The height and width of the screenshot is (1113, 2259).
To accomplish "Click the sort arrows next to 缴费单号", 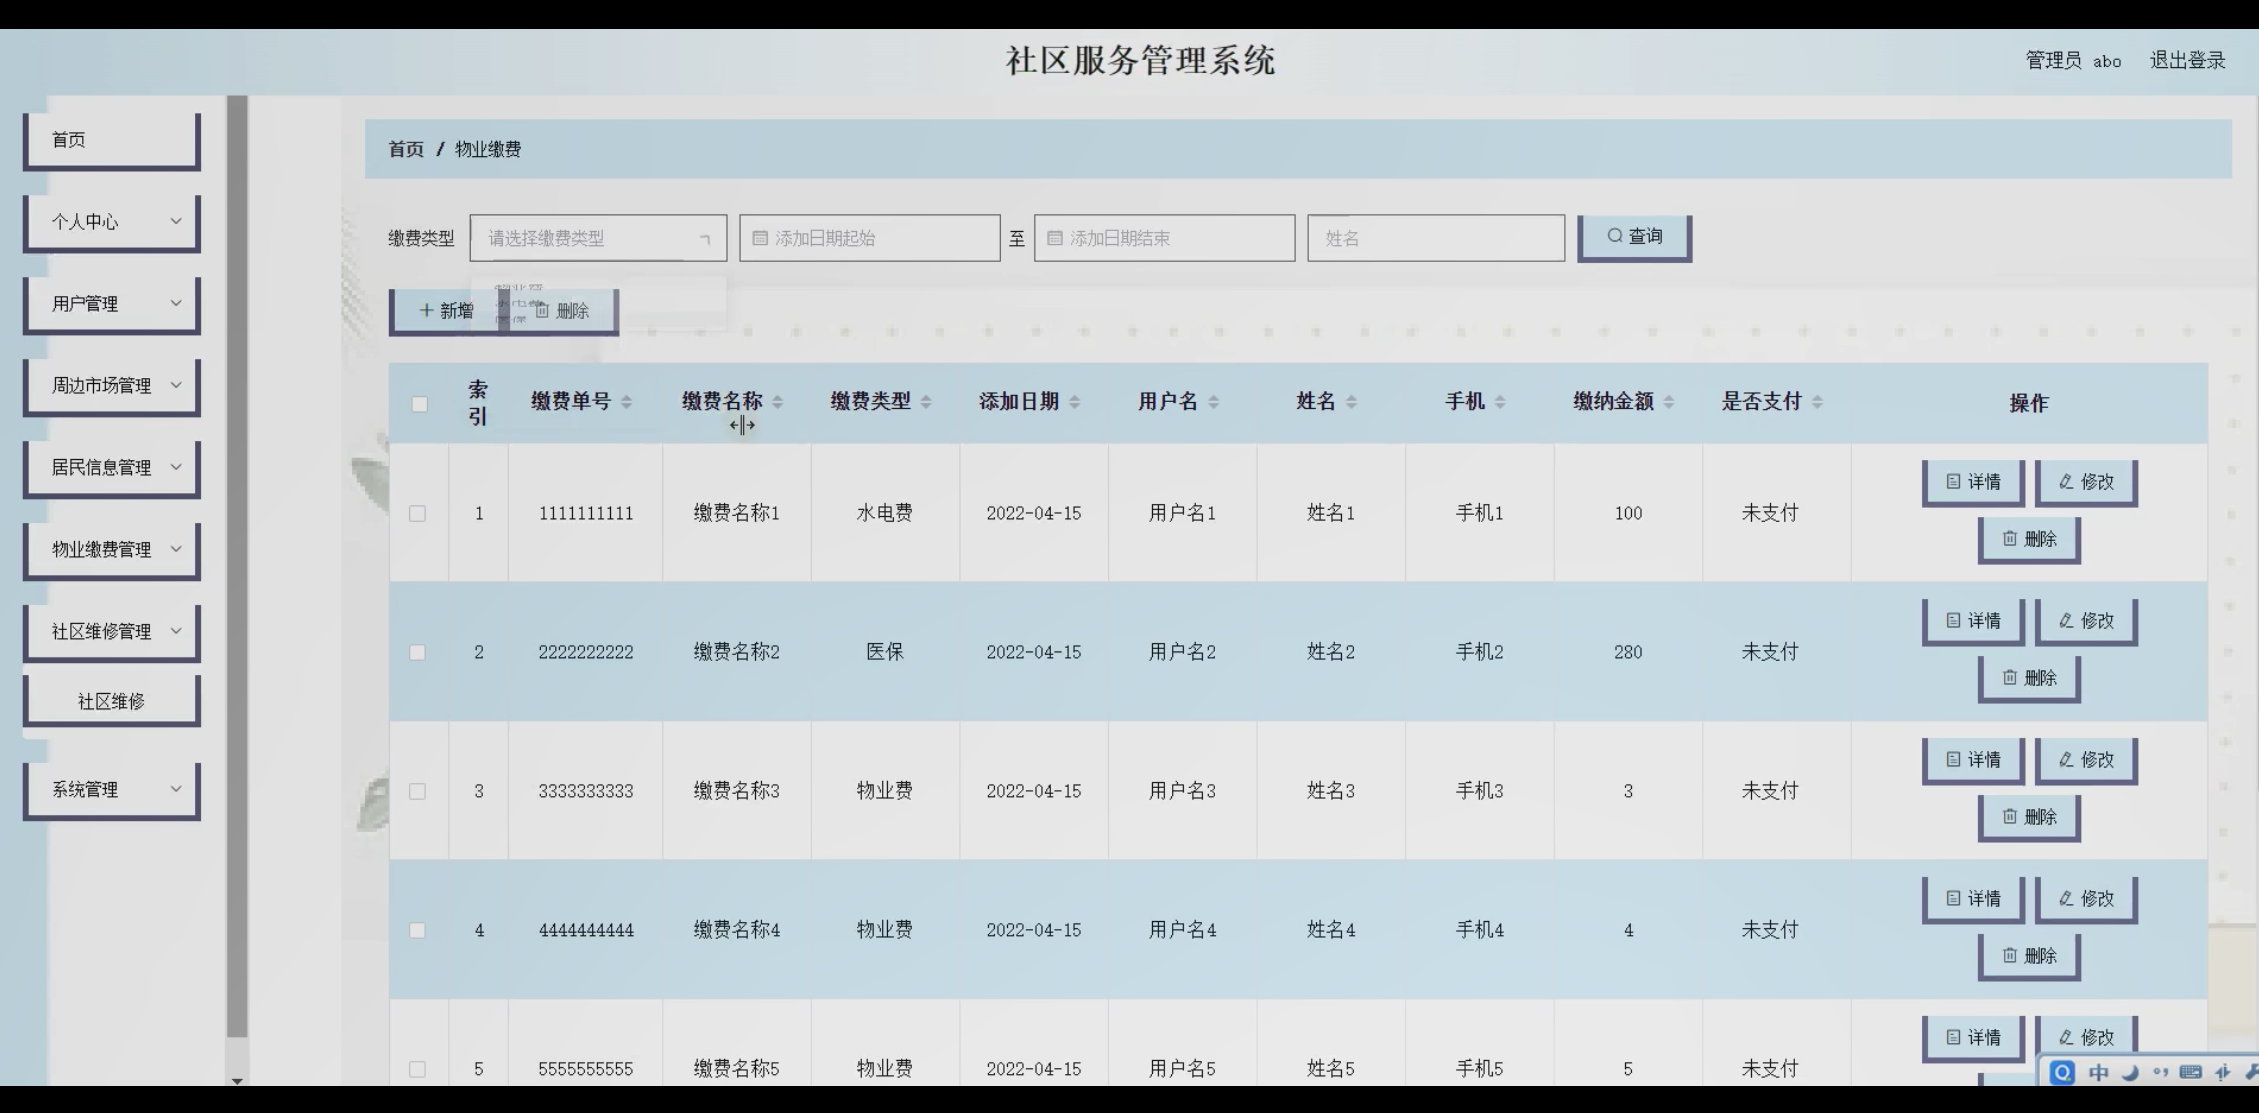I will pyautogui.click(x=626, y=402).
